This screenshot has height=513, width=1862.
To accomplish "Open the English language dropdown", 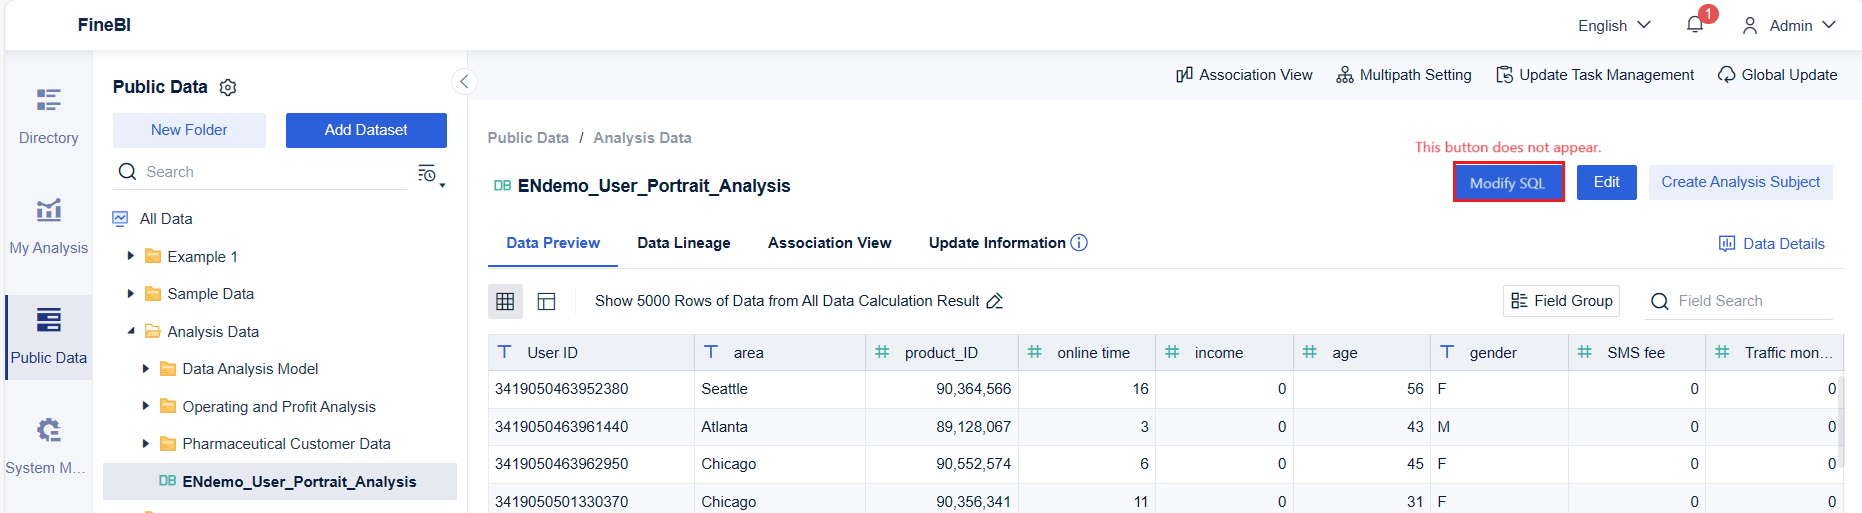I will [1614, 26].
